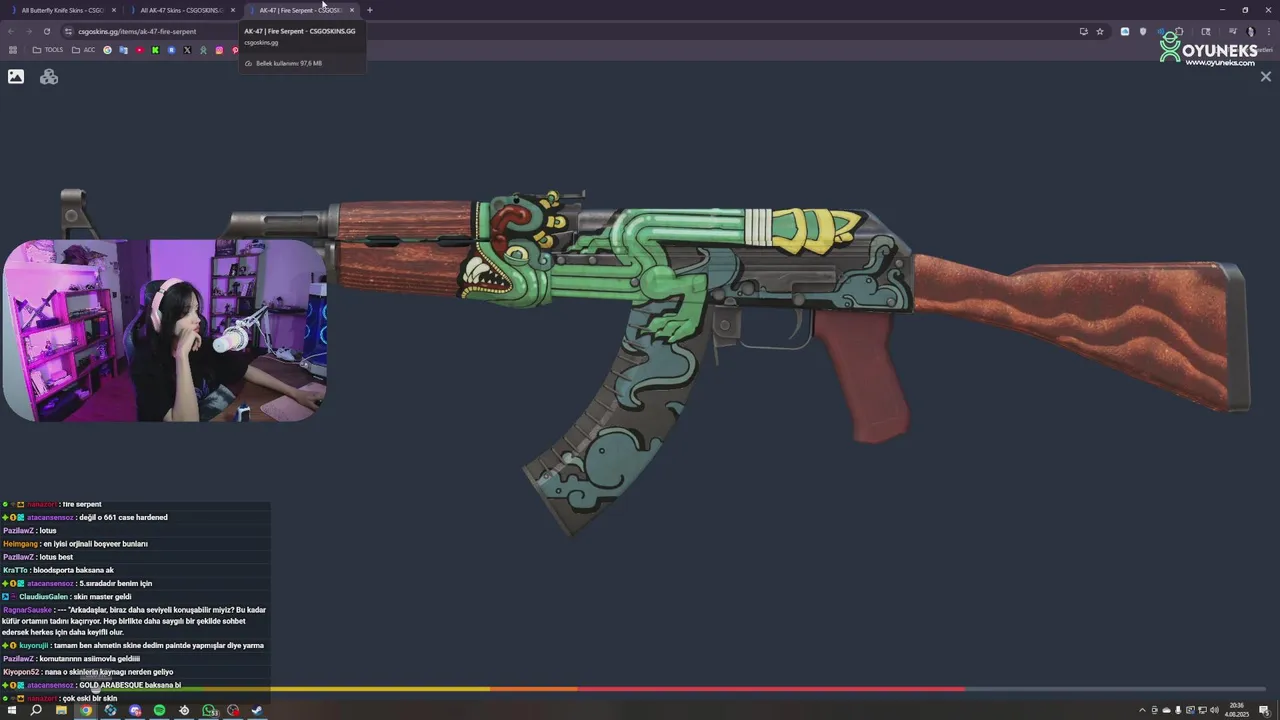Viewport: 1280px width, 720px height.
Task: Click chat message 'skin master geldi'
Action: coord(102,597)
